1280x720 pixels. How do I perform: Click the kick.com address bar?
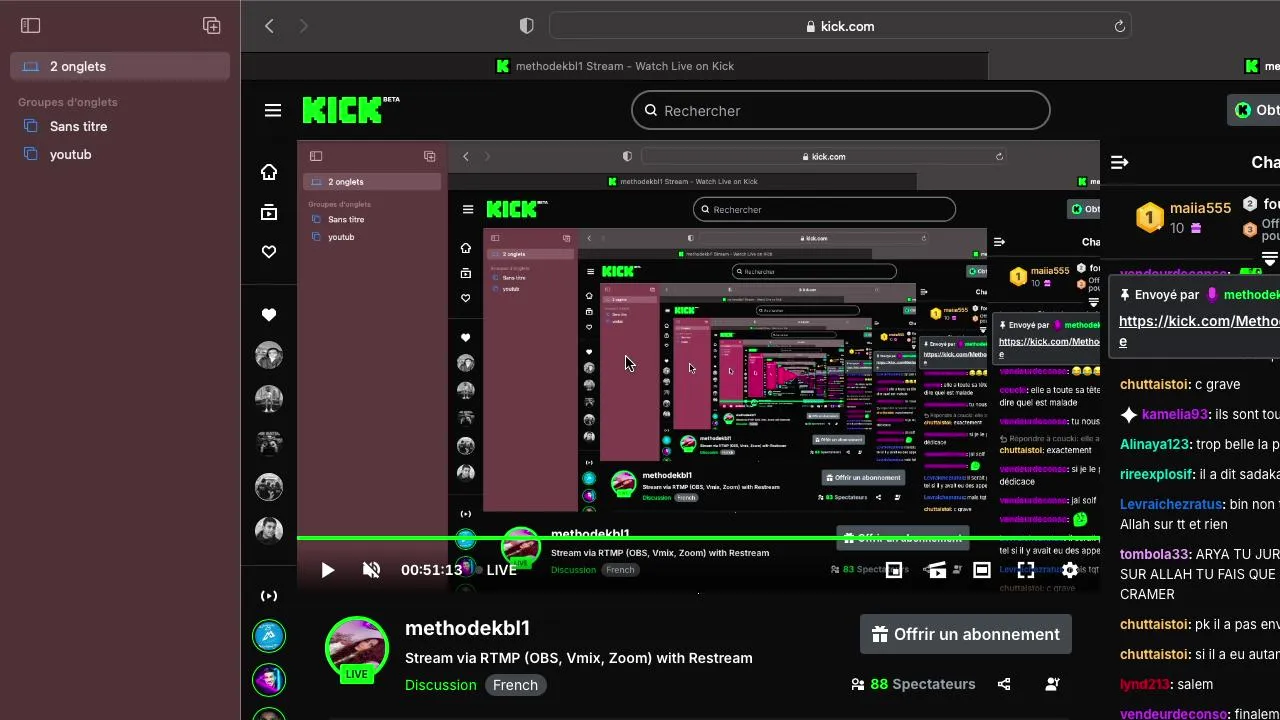point(840,26)
